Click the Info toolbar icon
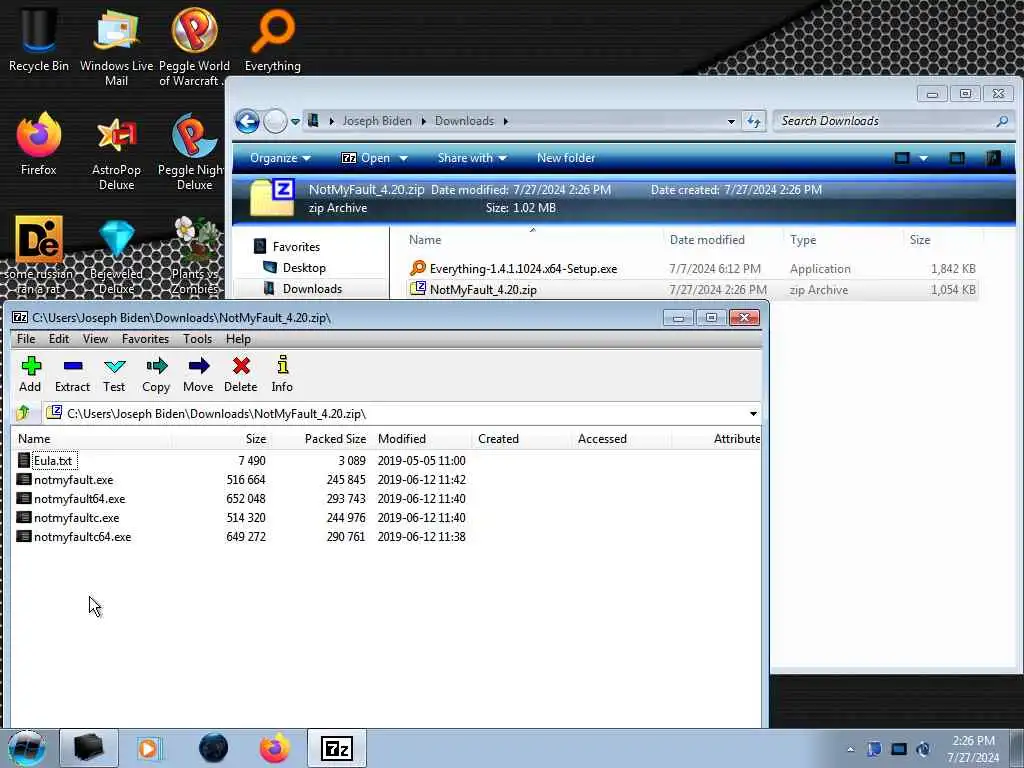Screen dimensions: 1024x768 click(282, 374)
